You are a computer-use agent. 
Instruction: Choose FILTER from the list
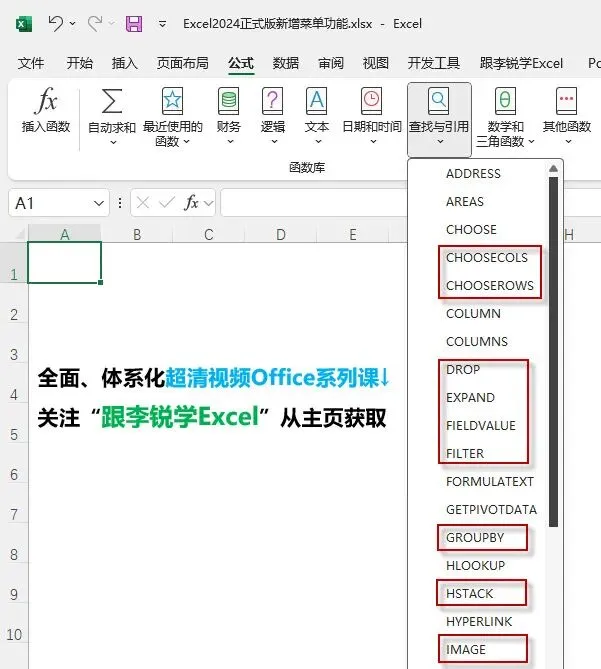point(465,454)
